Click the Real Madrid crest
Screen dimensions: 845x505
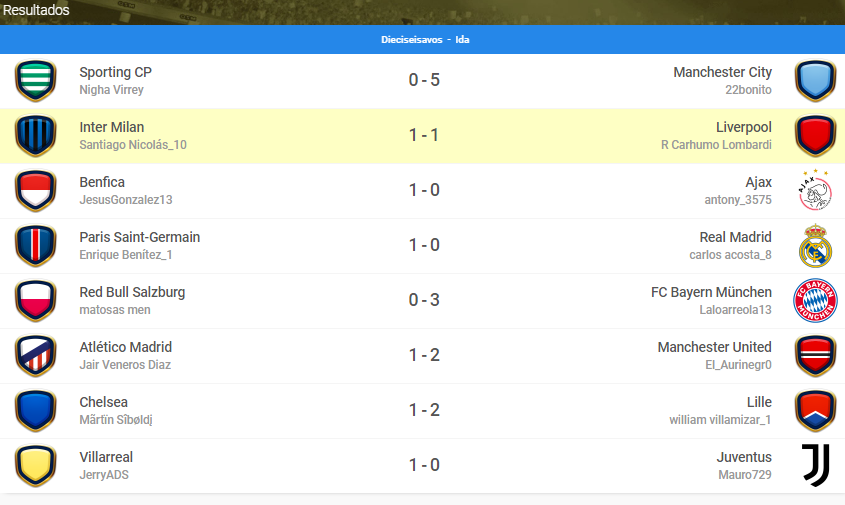pos(815,246)
